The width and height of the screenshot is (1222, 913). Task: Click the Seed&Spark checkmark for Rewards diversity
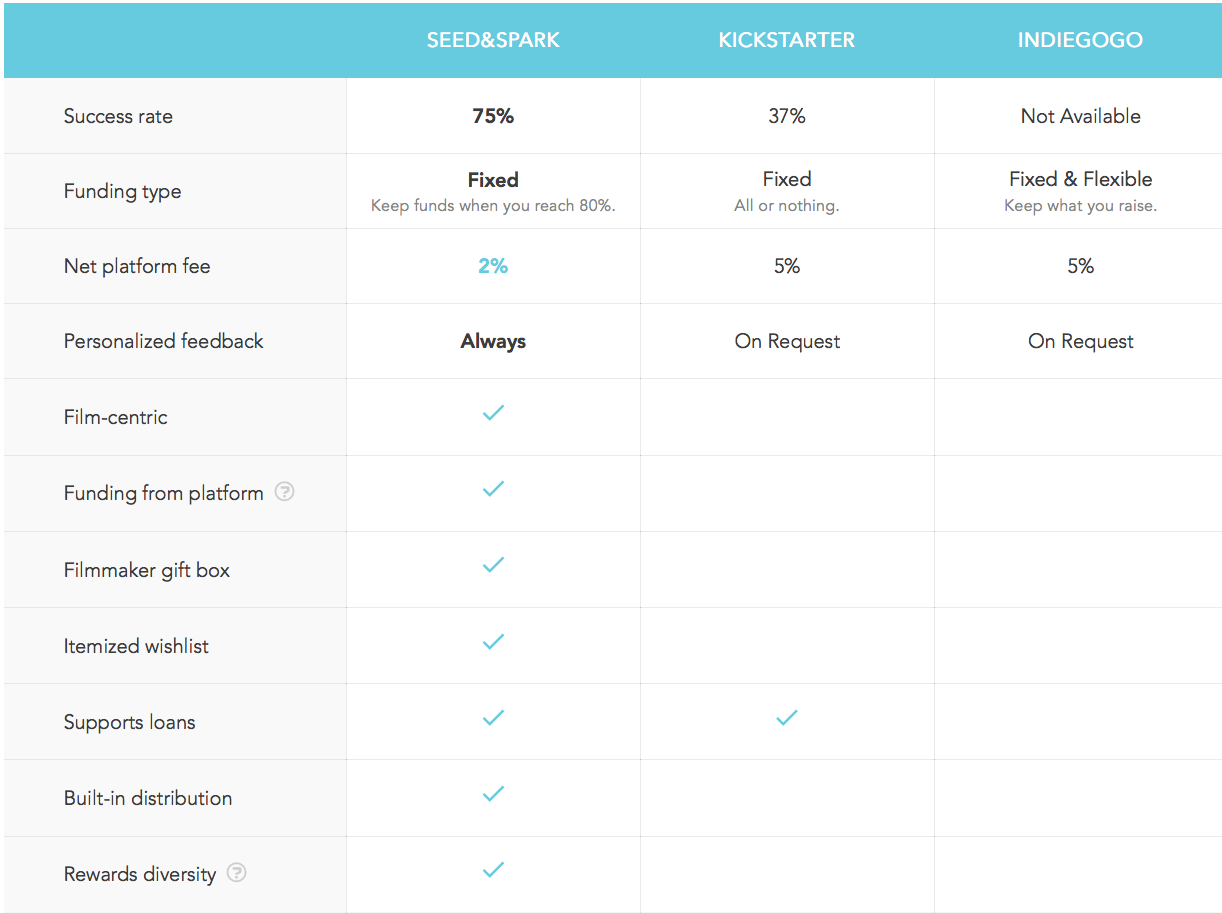[x=493, y=870]
